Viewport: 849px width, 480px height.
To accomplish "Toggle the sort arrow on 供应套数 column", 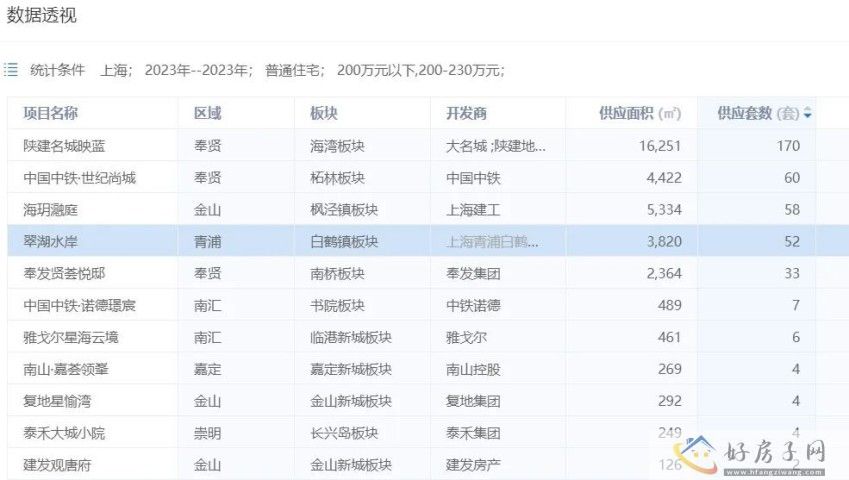I will pos(807,113).
